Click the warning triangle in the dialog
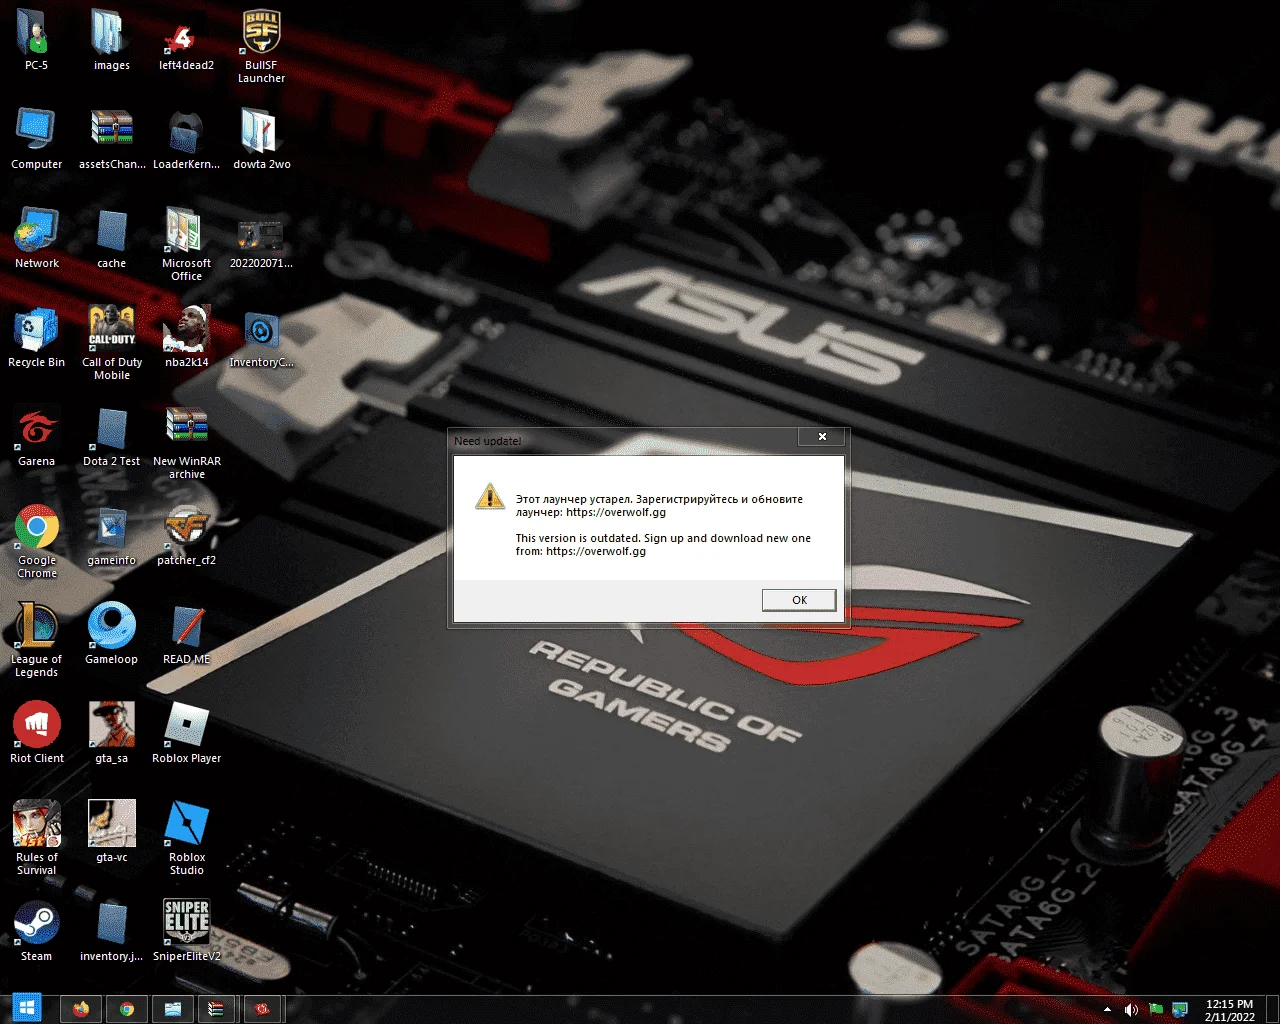 pos(490,496)
